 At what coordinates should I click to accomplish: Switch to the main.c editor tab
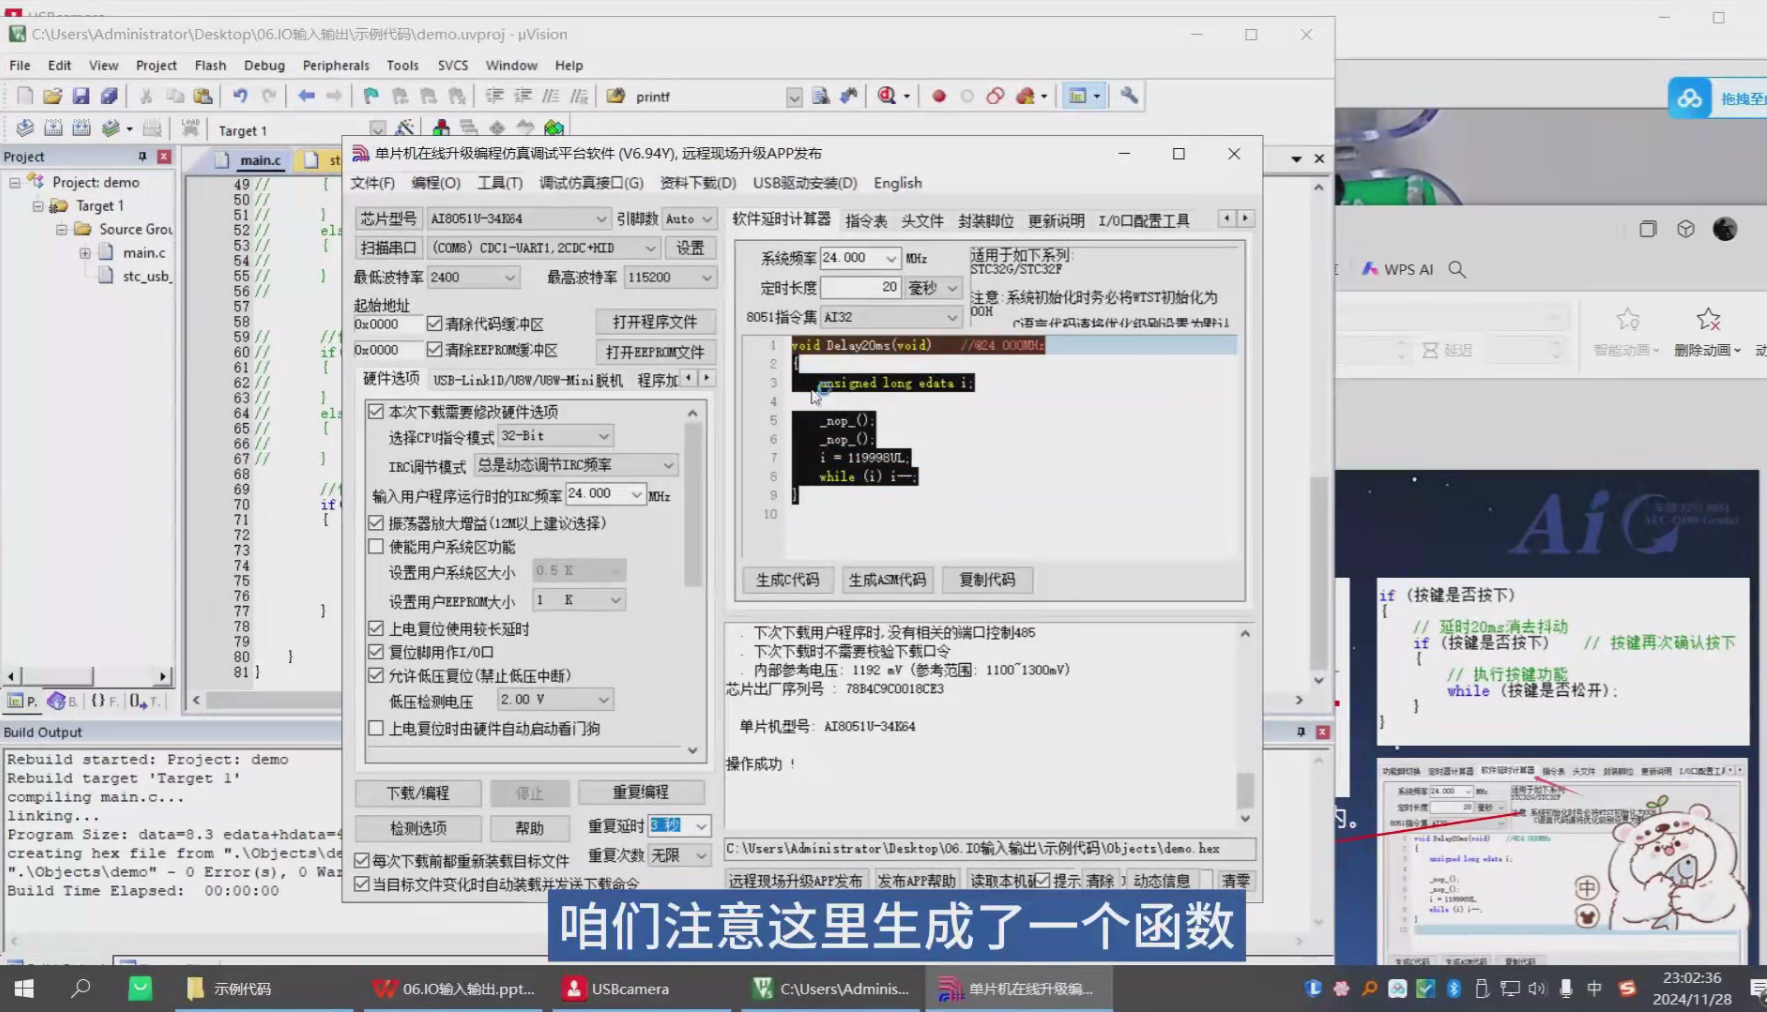tap(260, 160)
